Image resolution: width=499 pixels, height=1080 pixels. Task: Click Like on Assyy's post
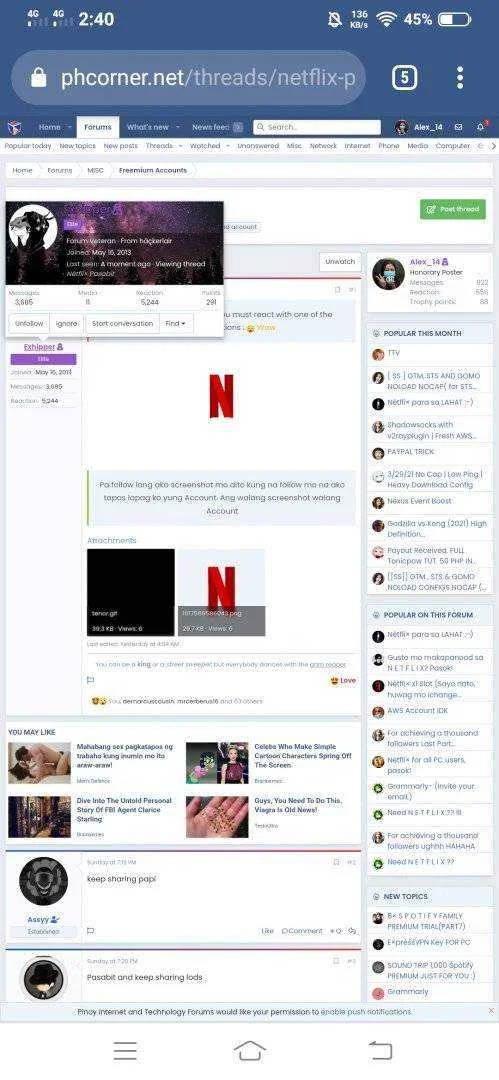click(x=267, y=931)
